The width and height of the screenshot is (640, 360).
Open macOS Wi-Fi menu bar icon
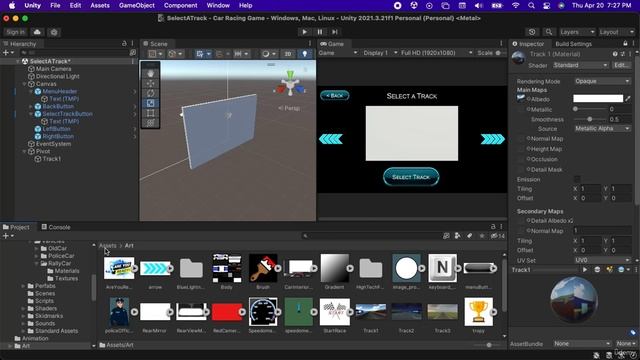(x=516, y=5)
